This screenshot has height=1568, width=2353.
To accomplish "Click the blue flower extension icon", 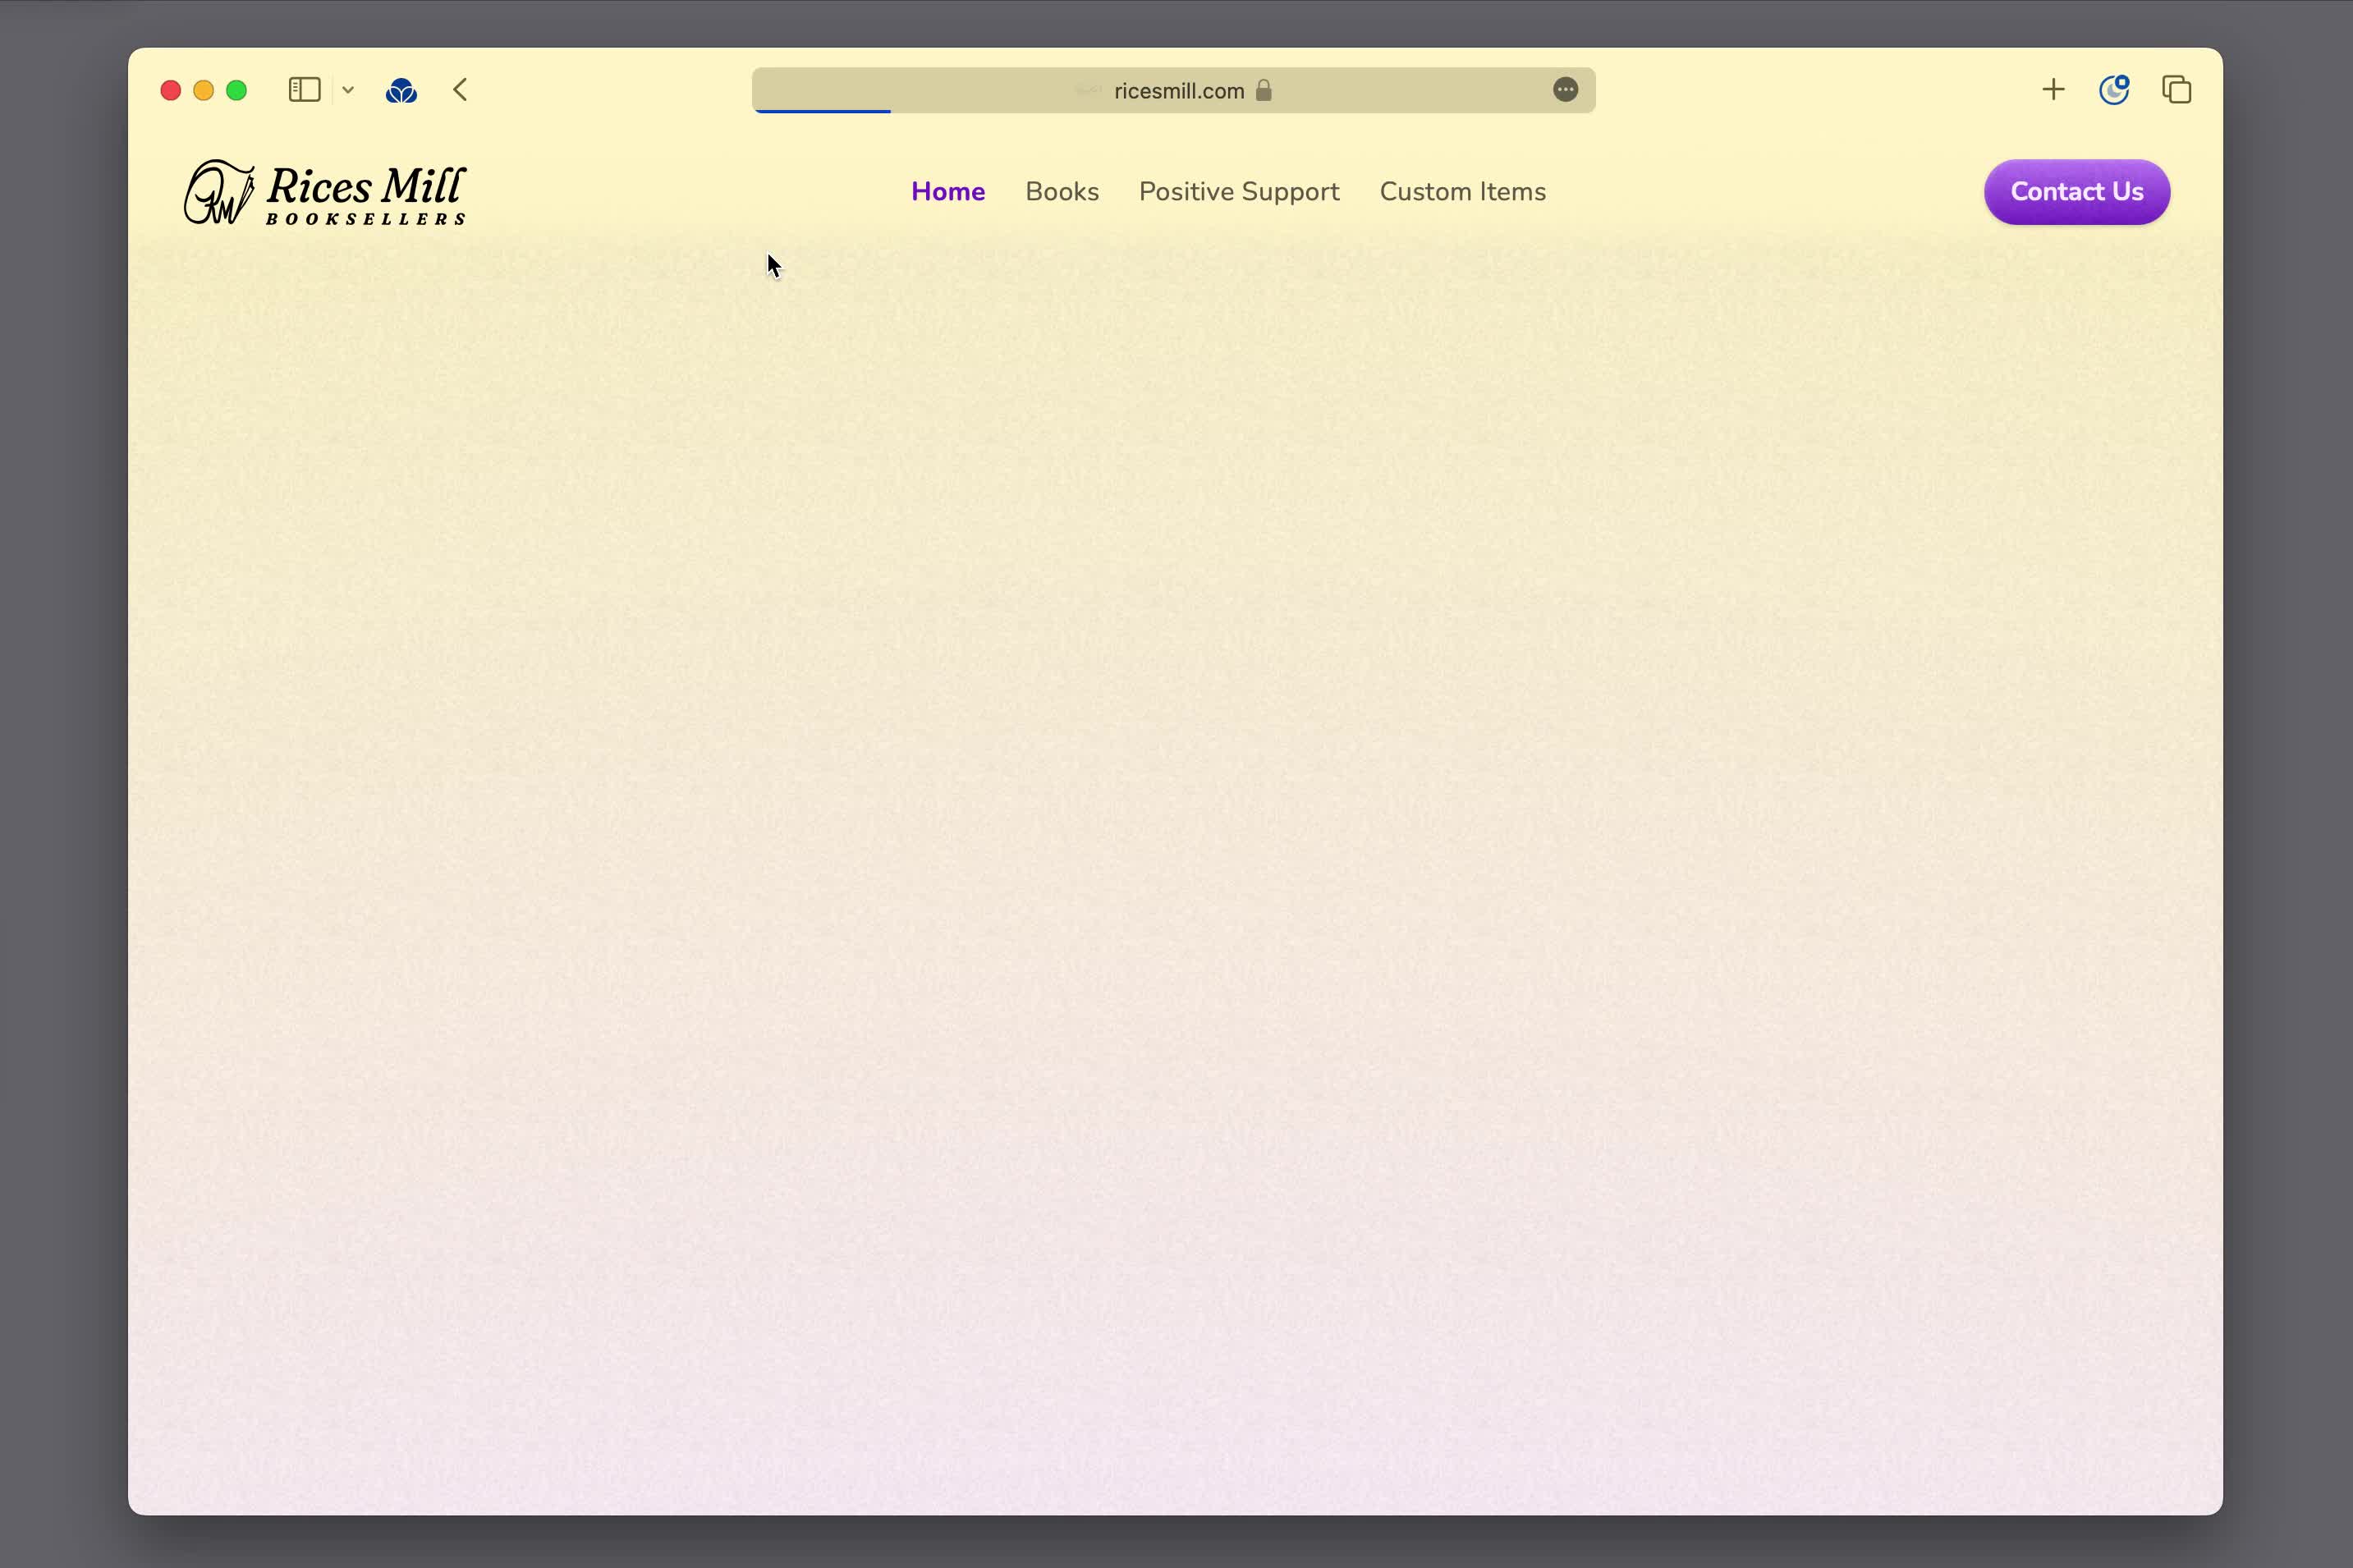I will [x=401, y=91].
